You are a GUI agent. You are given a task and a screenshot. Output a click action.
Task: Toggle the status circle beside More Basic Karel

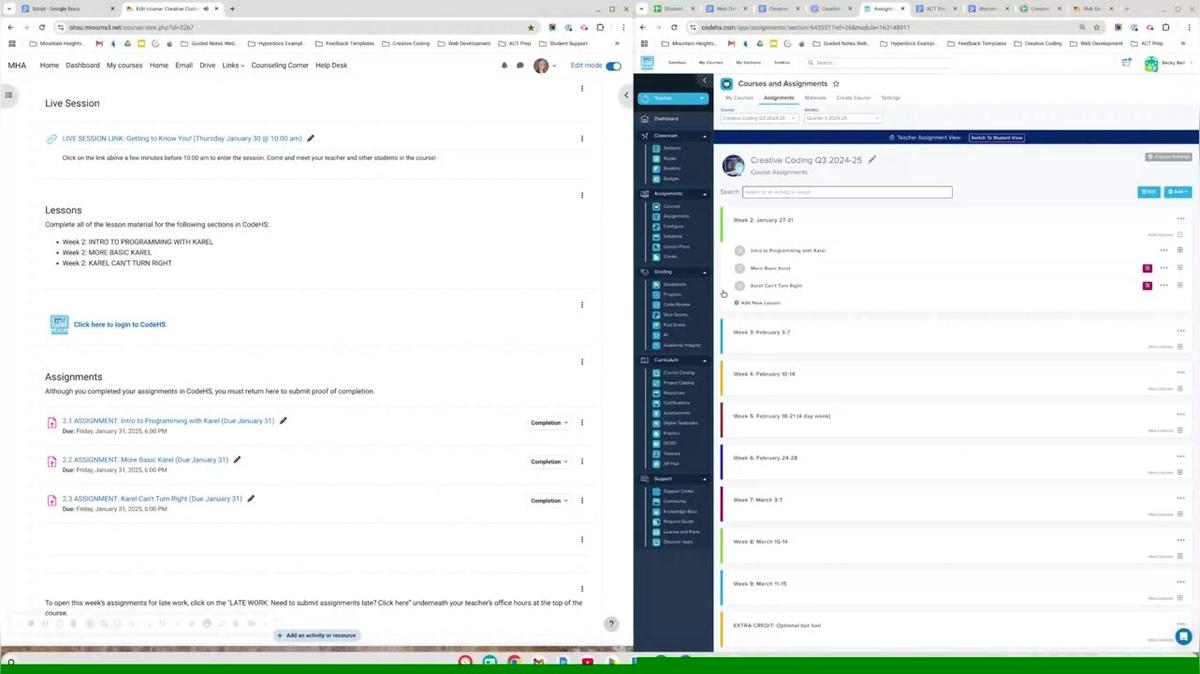coord(740,268)
